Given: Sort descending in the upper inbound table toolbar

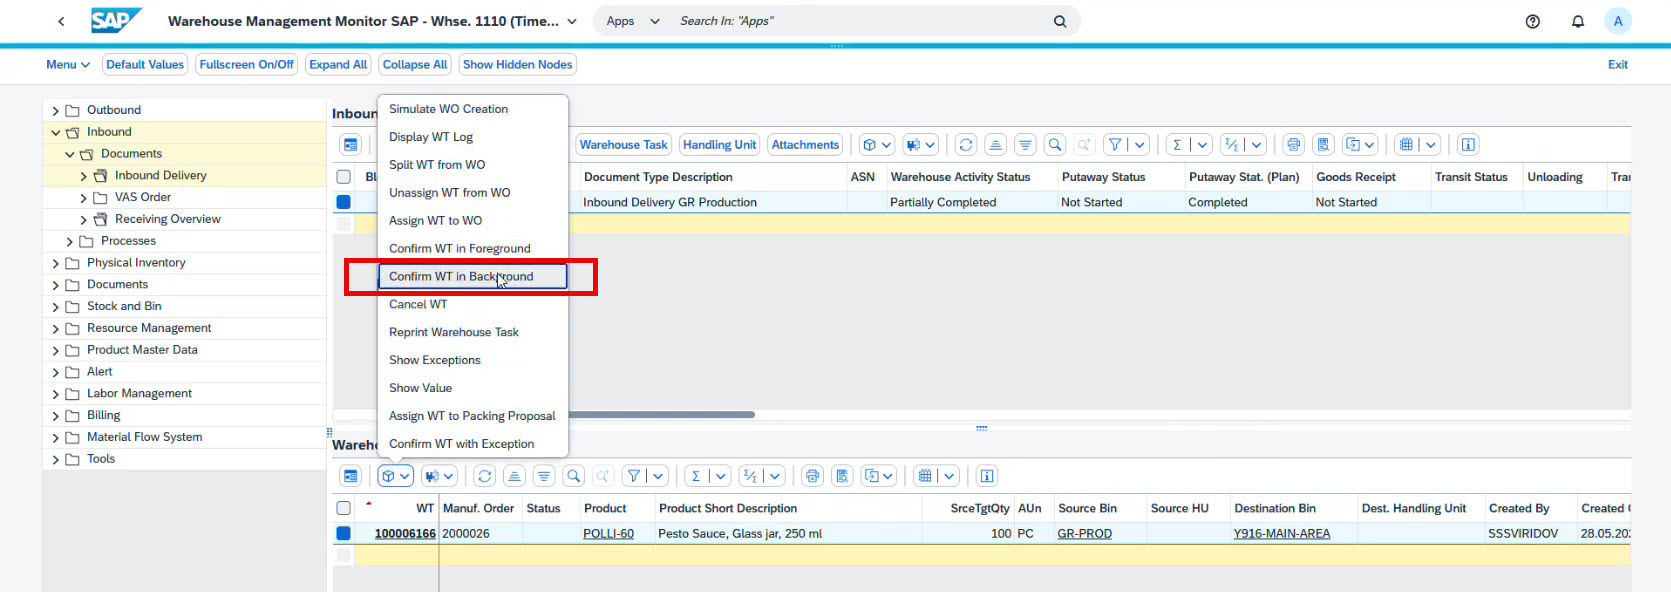Looking at the screenshot, I should point(1025,145).
